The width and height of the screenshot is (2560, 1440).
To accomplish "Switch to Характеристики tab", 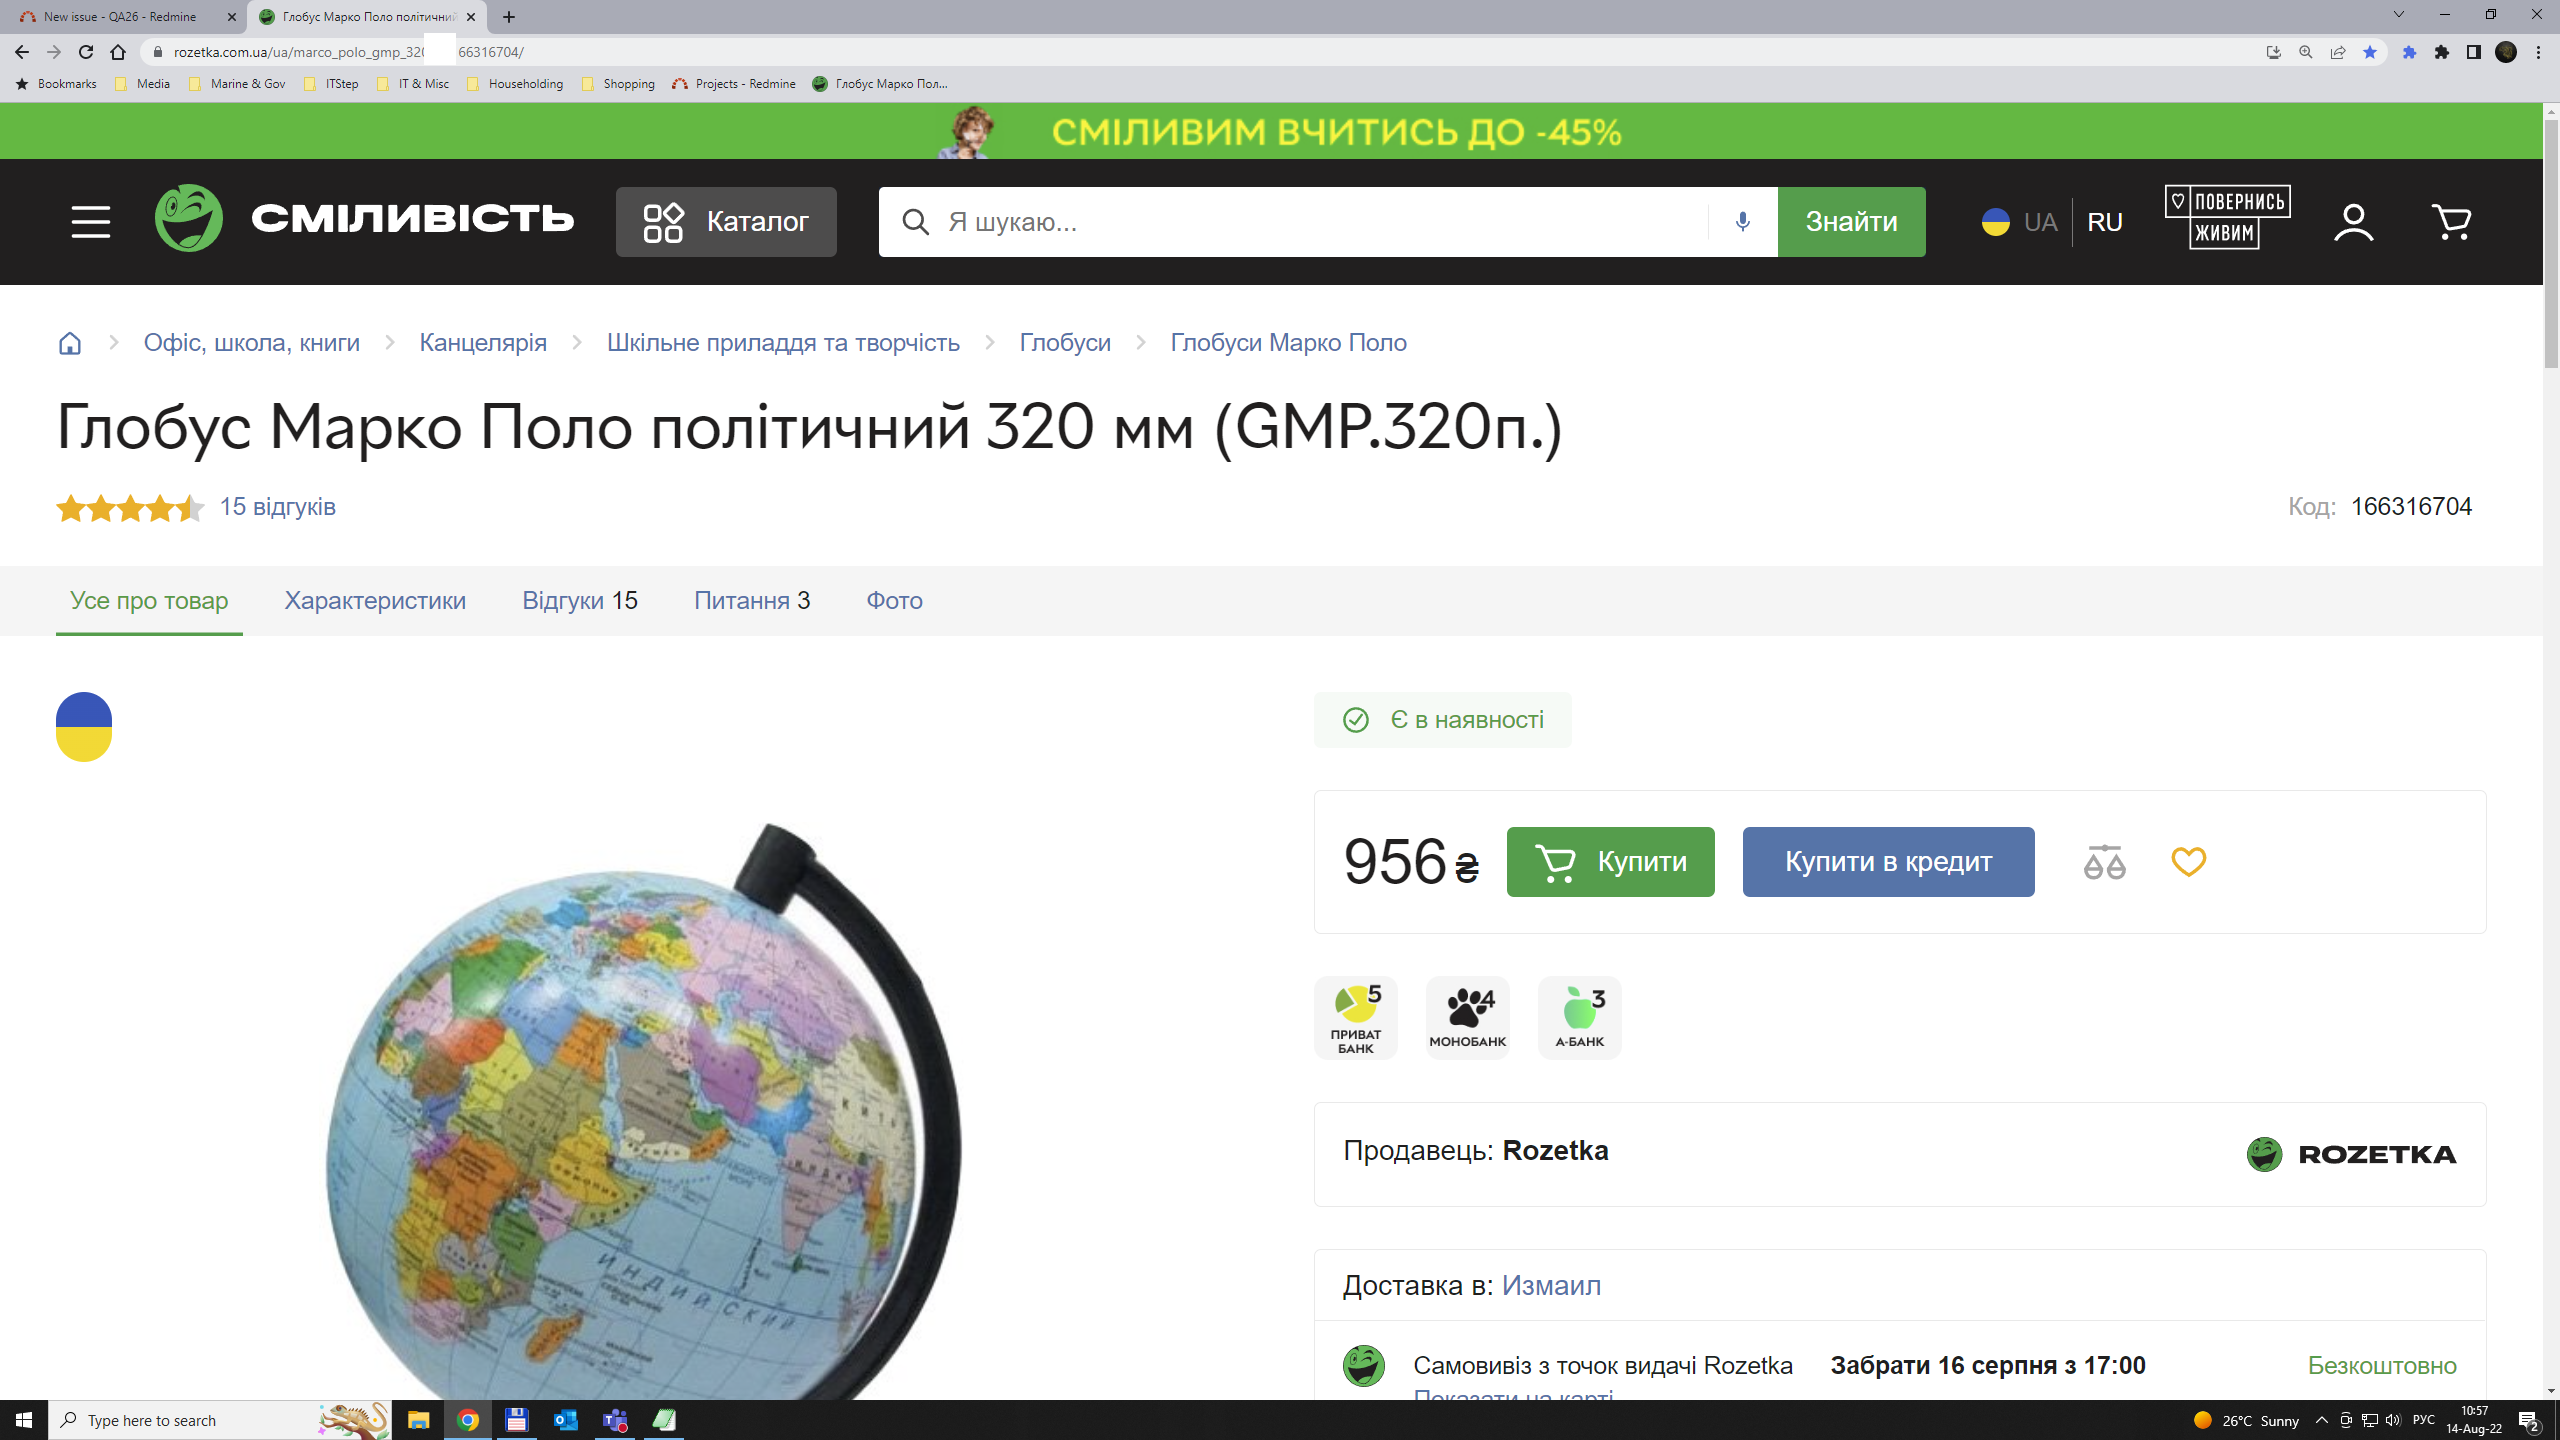I will coord(375,601).
